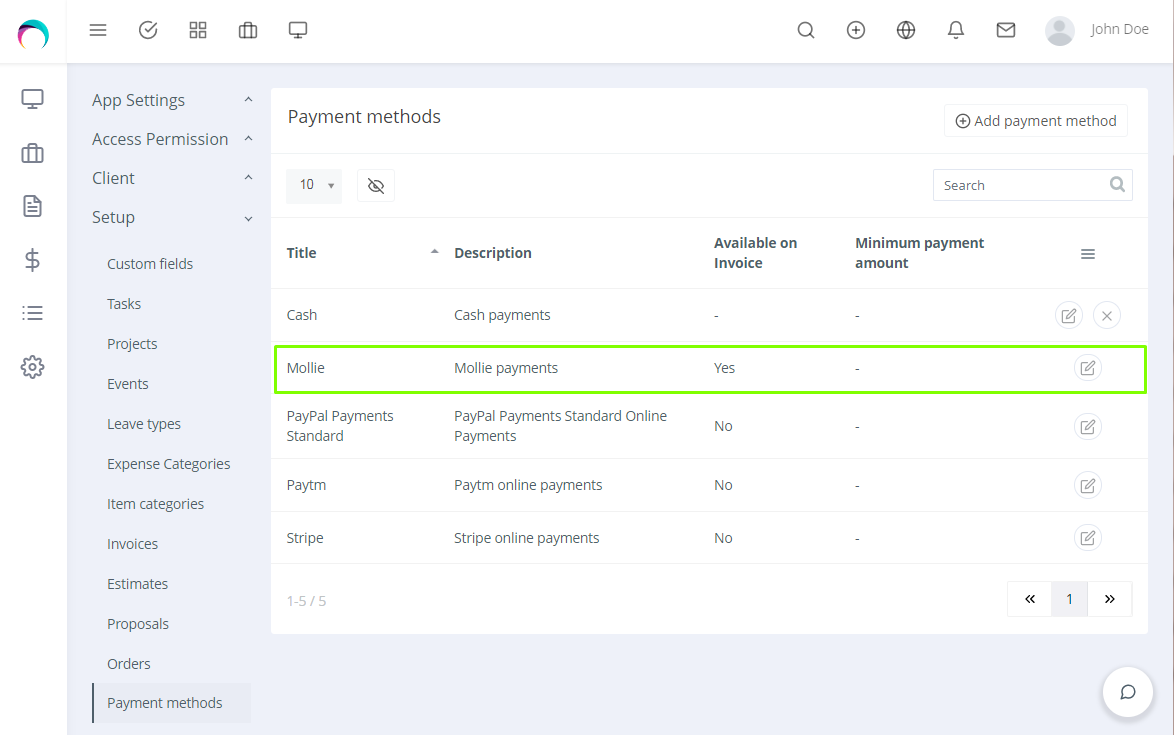Open the rows-per-page dropdown showing 10
This screenshot has height=735, width=1174.
click(x=314, y=186)
